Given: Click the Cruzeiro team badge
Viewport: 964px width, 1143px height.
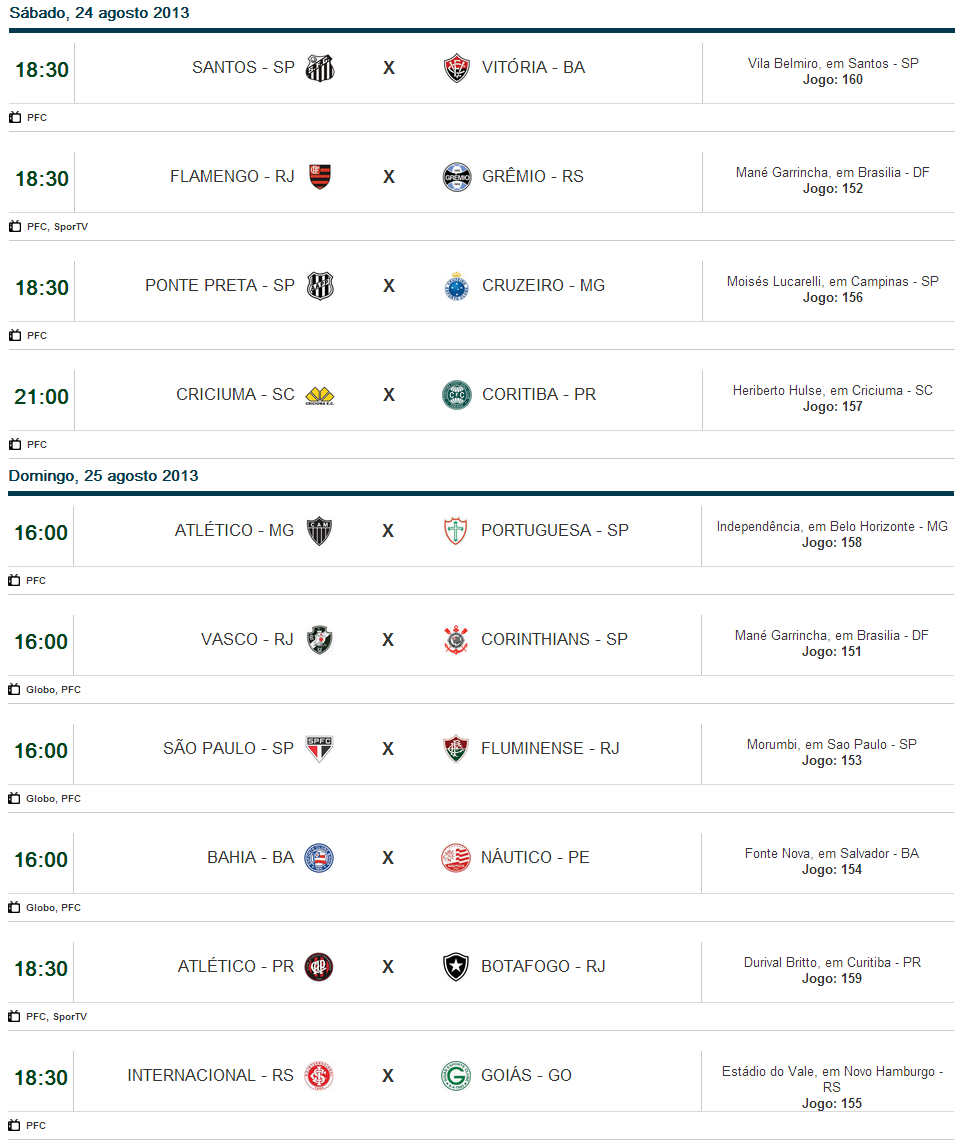Looking at the screenshot, I should pos(456,286).
